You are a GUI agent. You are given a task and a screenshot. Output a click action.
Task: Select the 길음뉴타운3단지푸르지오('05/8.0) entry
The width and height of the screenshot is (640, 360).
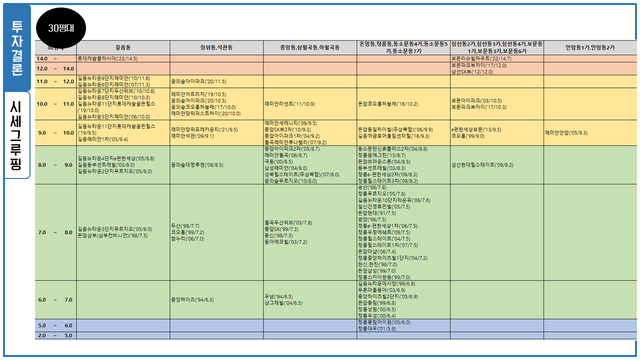pos(115,229)
